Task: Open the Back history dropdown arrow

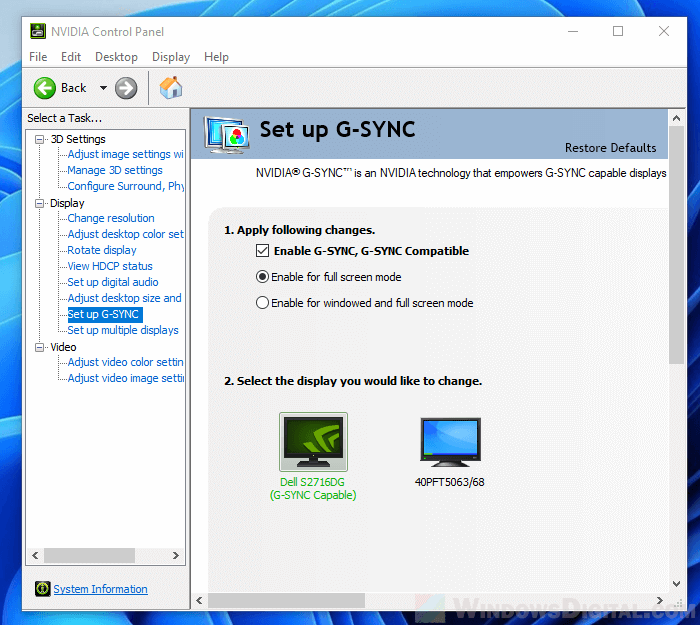Action: (103, 88)
